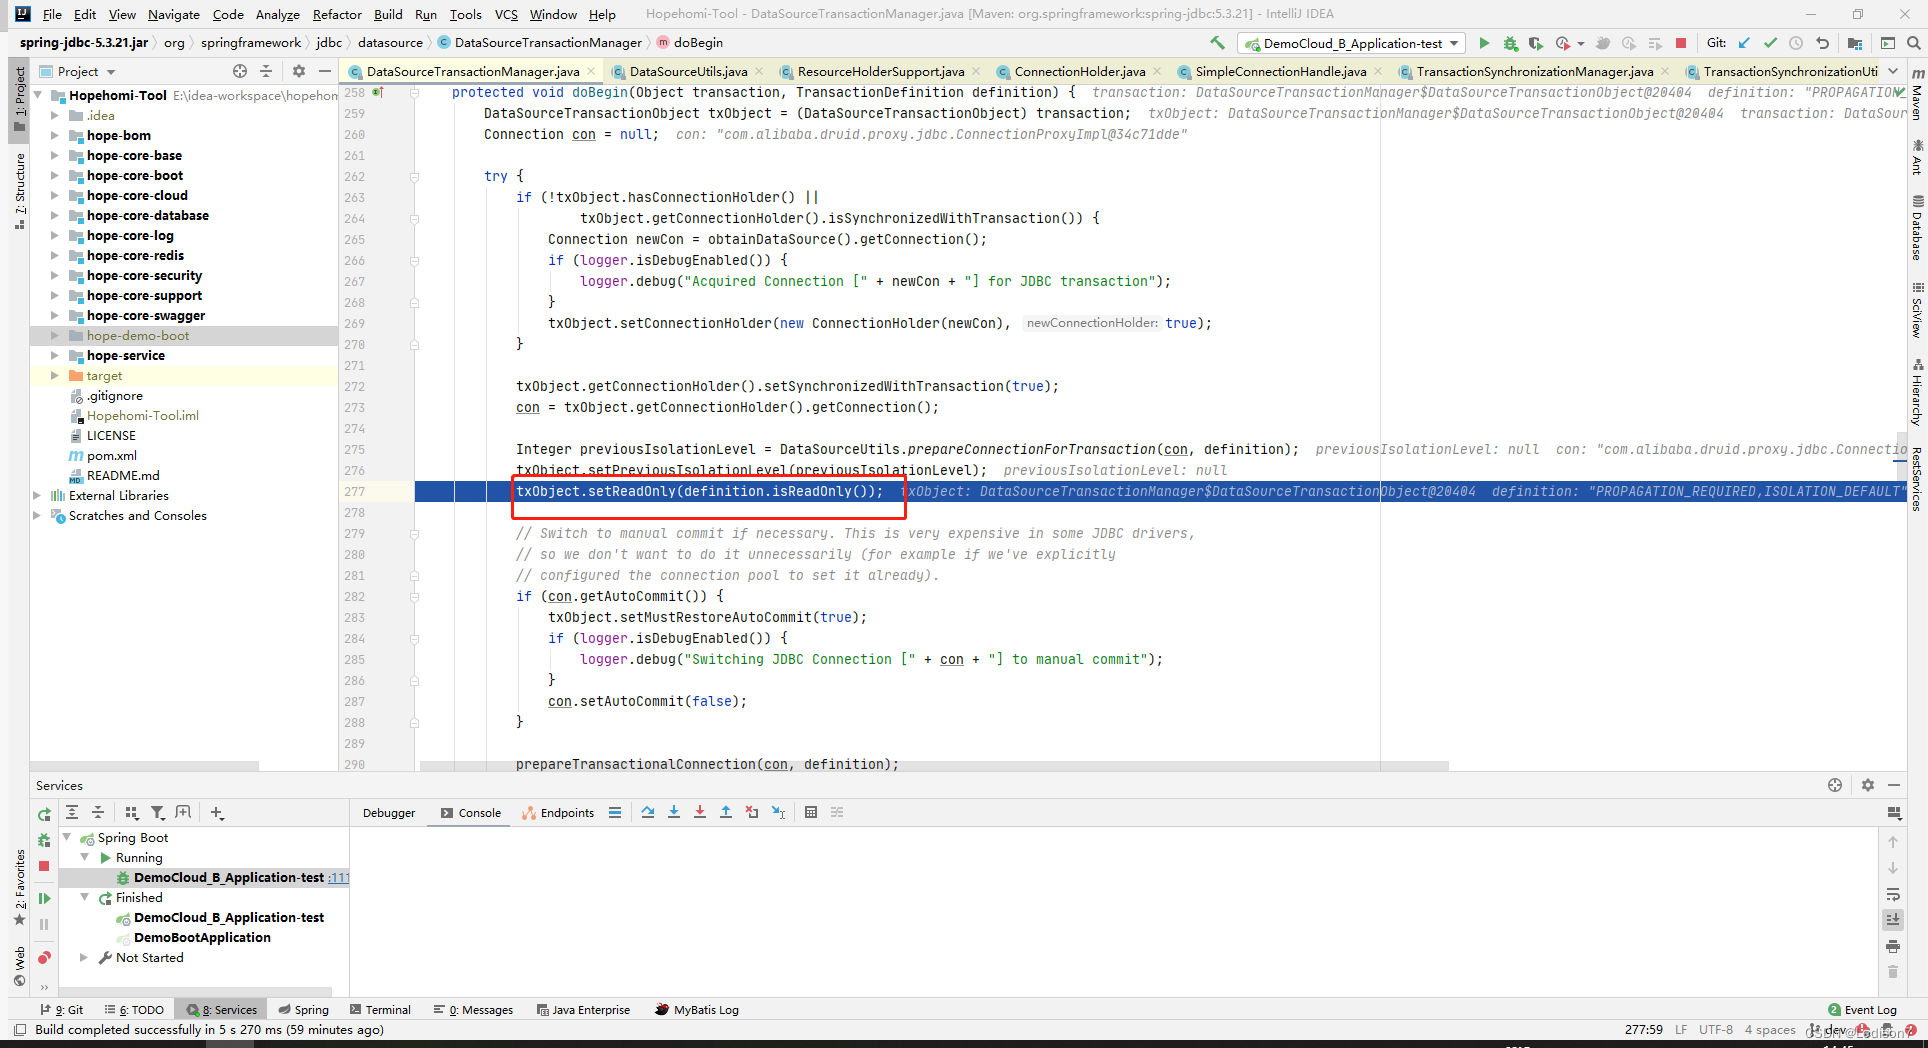Open Project Structure icon in top toolbar
Screen dimensions: 1928x1048
[1855, 43]
